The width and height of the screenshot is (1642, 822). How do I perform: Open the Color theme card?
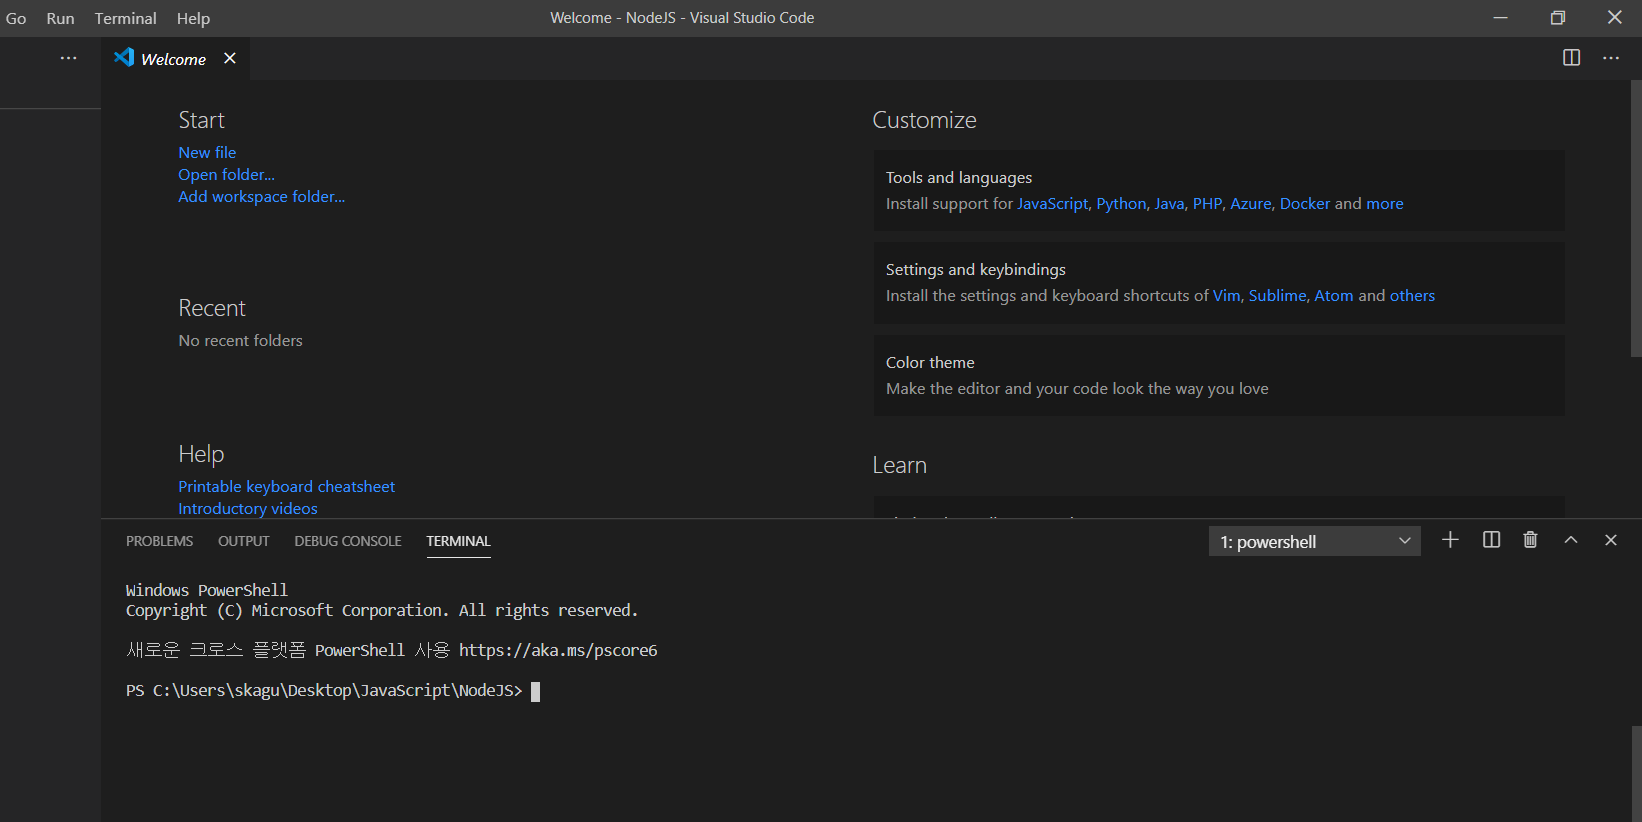[1219, 375]
